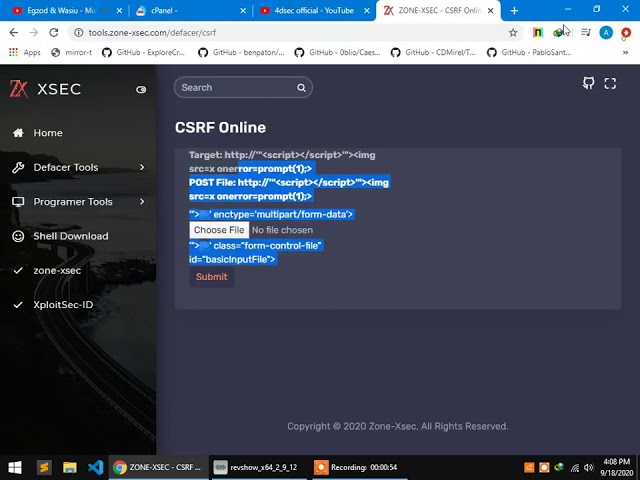Open Sublime Text from taskbar
The width and height of the screenshot is (640, 480).
44,467
